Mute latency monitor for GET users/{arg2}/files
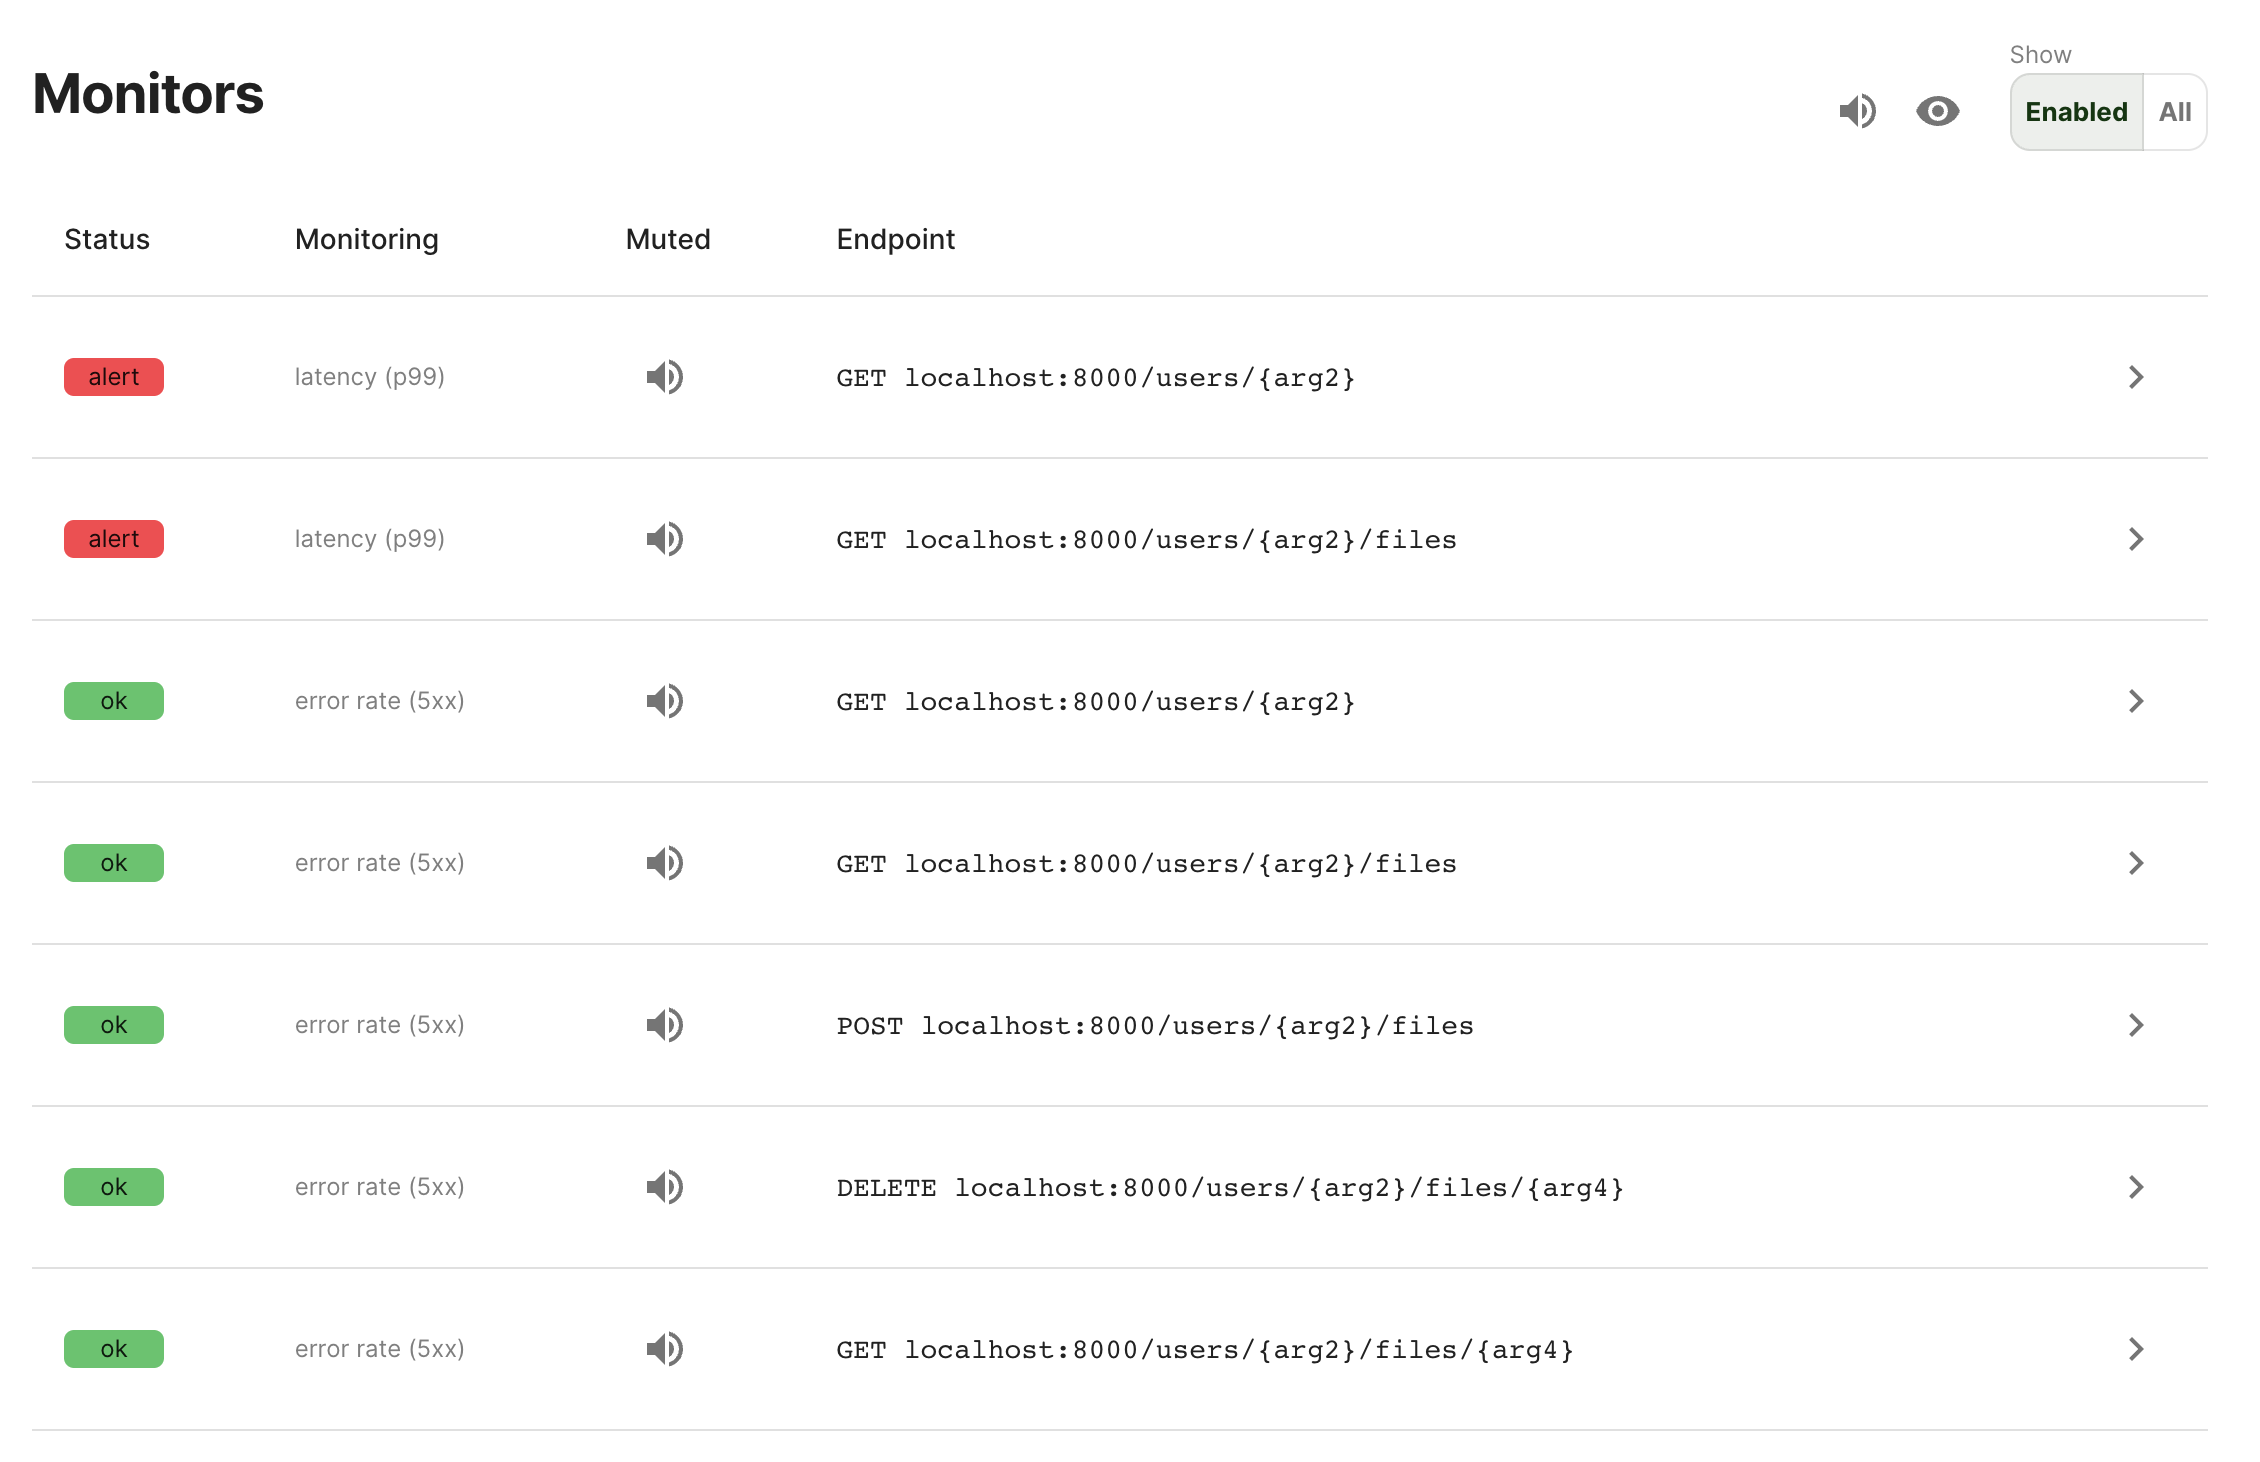This screenshot has height=1462, width=2260. tap(664, 539)
